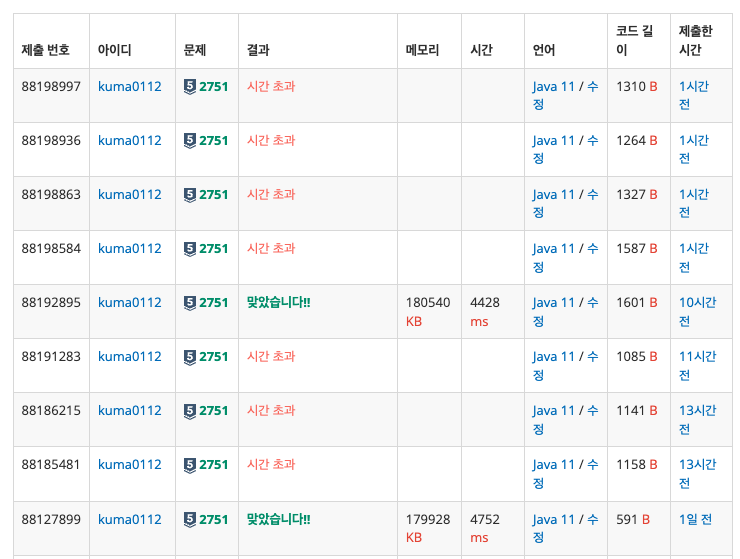Click '1시간 전' timestamp of submission 88198997
Viewport: 740px width, 559px height.
(x=694, y=95)
